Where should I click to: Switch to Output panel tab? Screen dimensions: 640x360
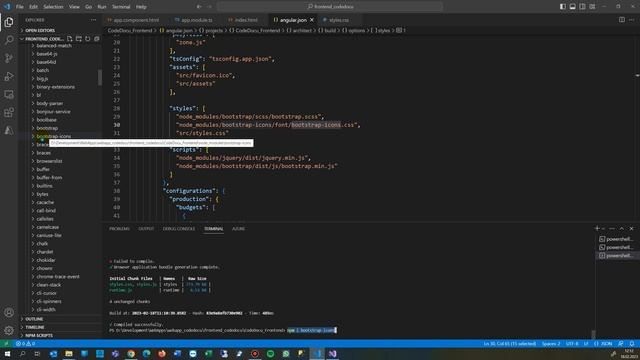click(146, 229)
